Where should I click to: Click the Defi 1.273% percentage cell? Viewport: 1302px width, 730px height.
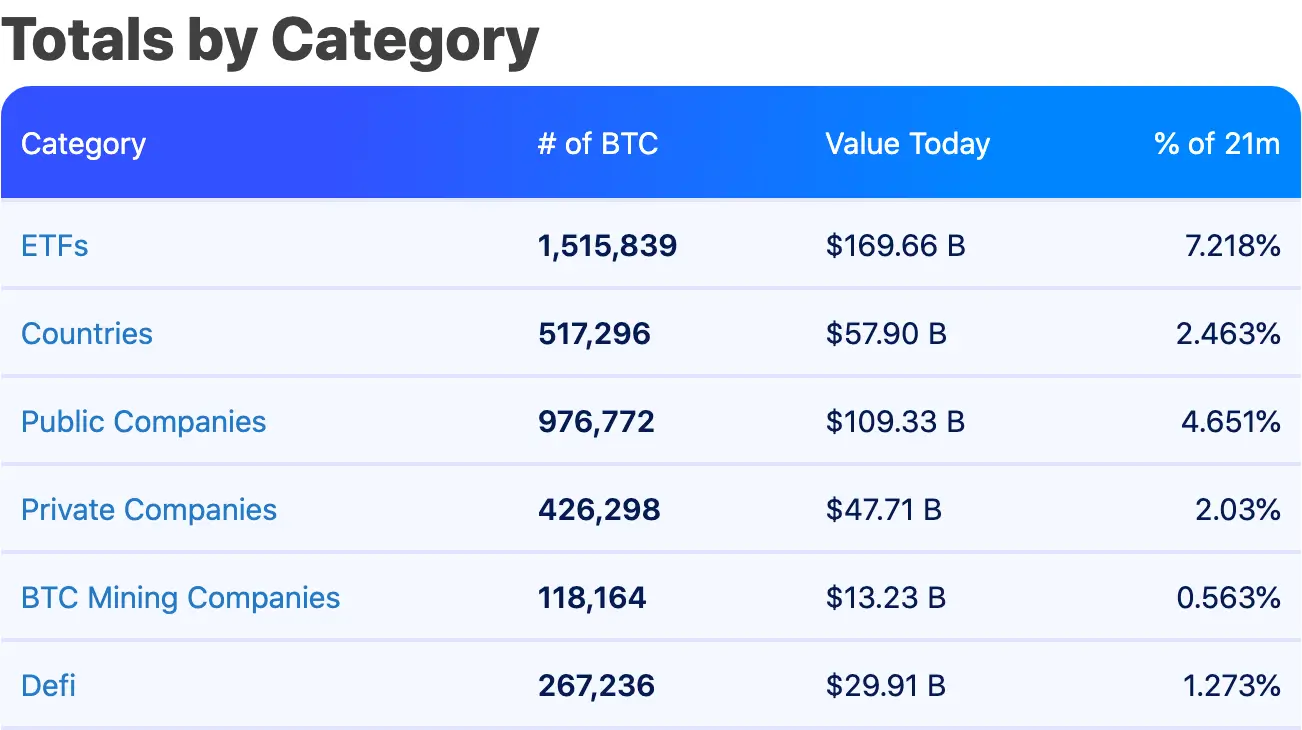1233,686
